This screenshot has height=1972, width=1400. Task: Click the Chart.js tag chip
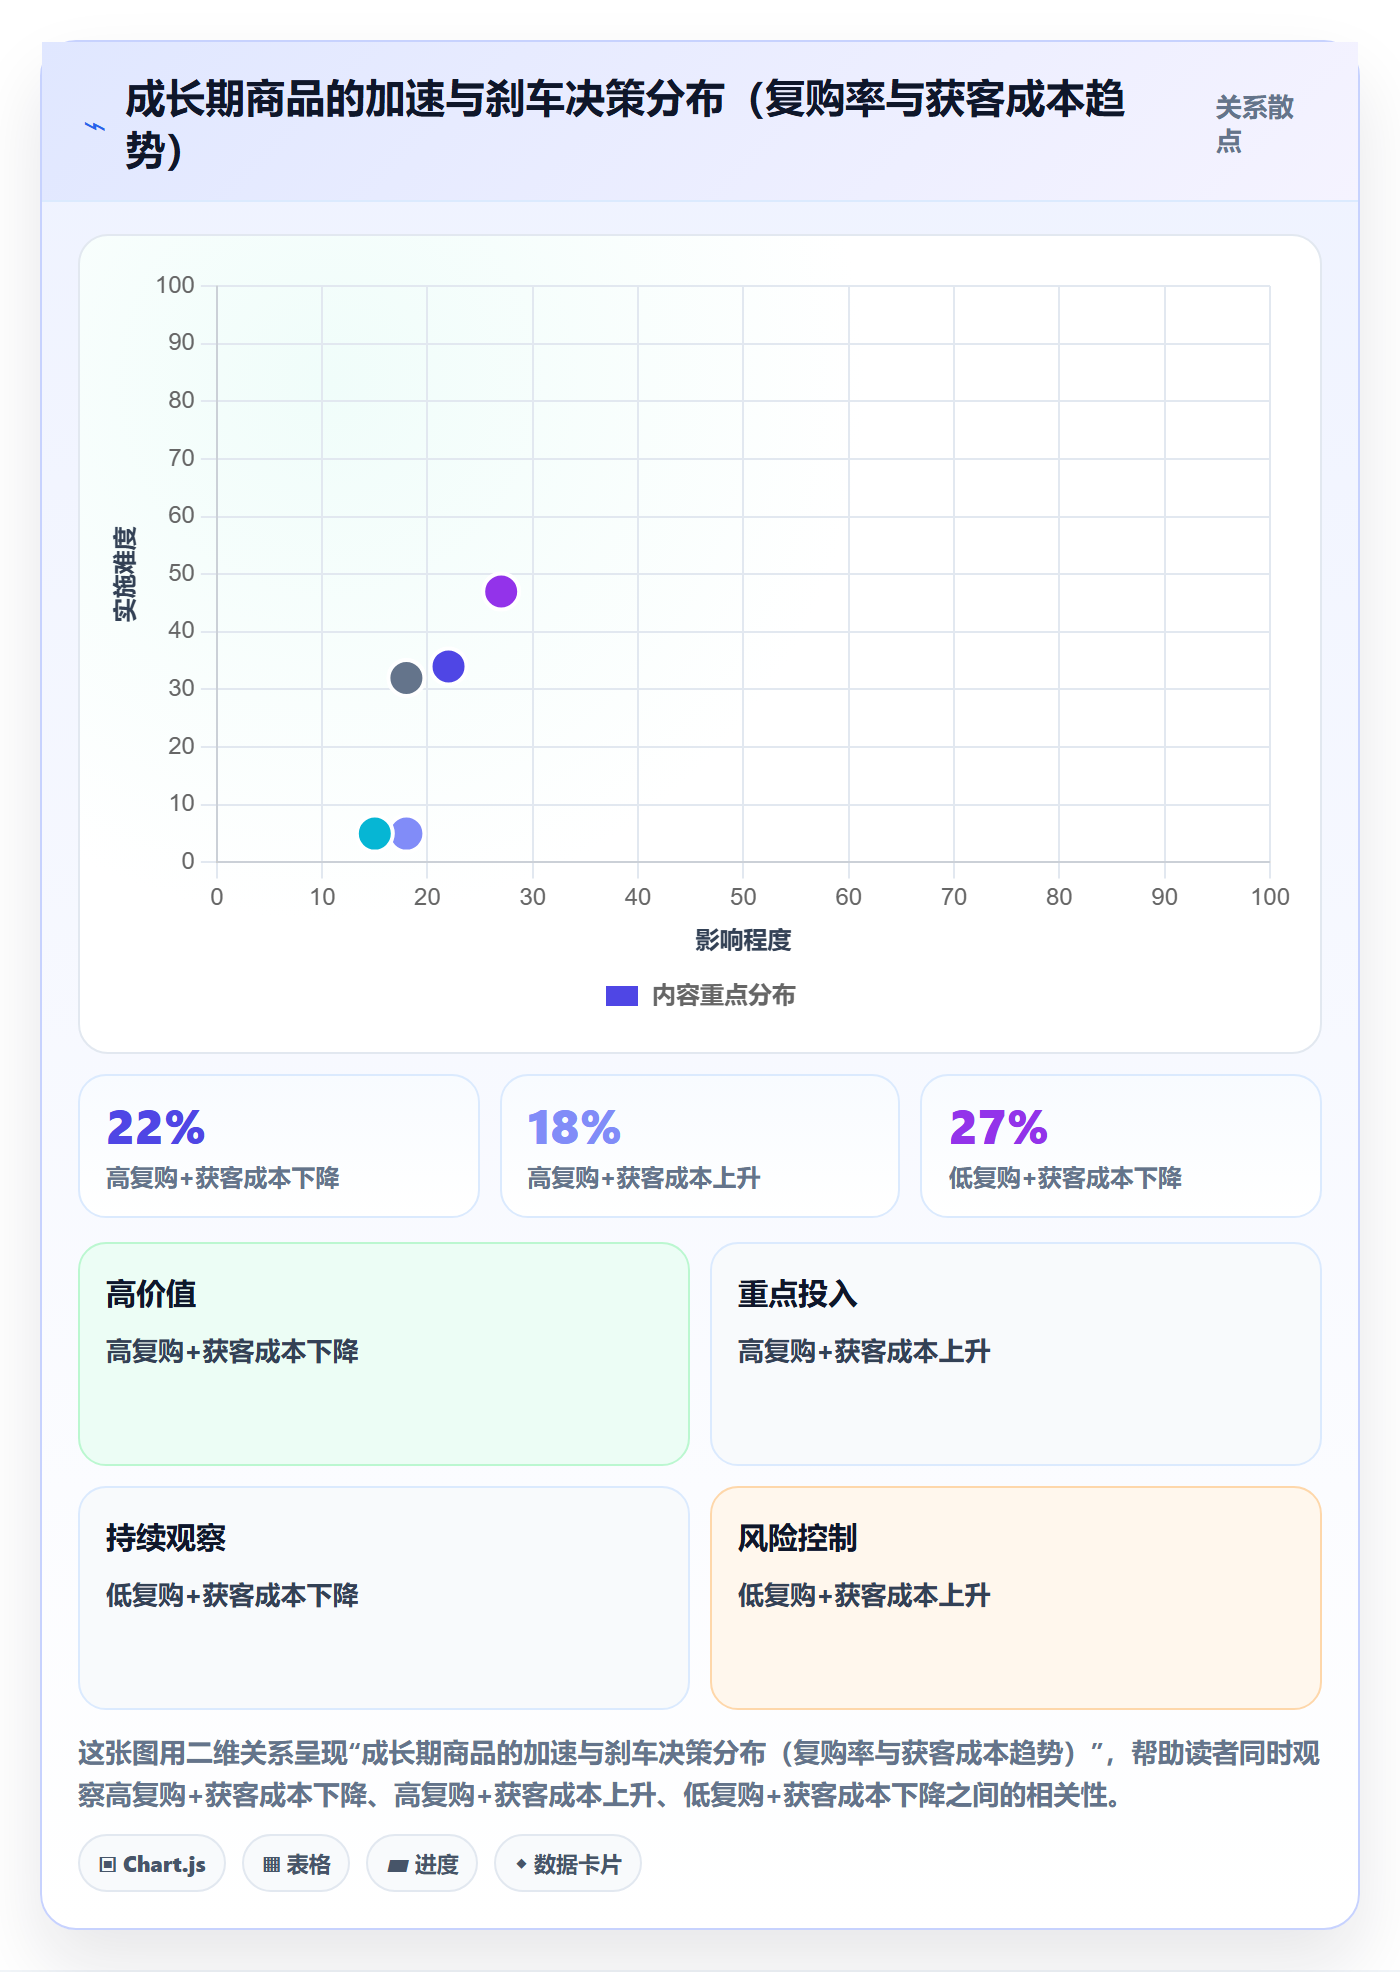(152, 1864)
